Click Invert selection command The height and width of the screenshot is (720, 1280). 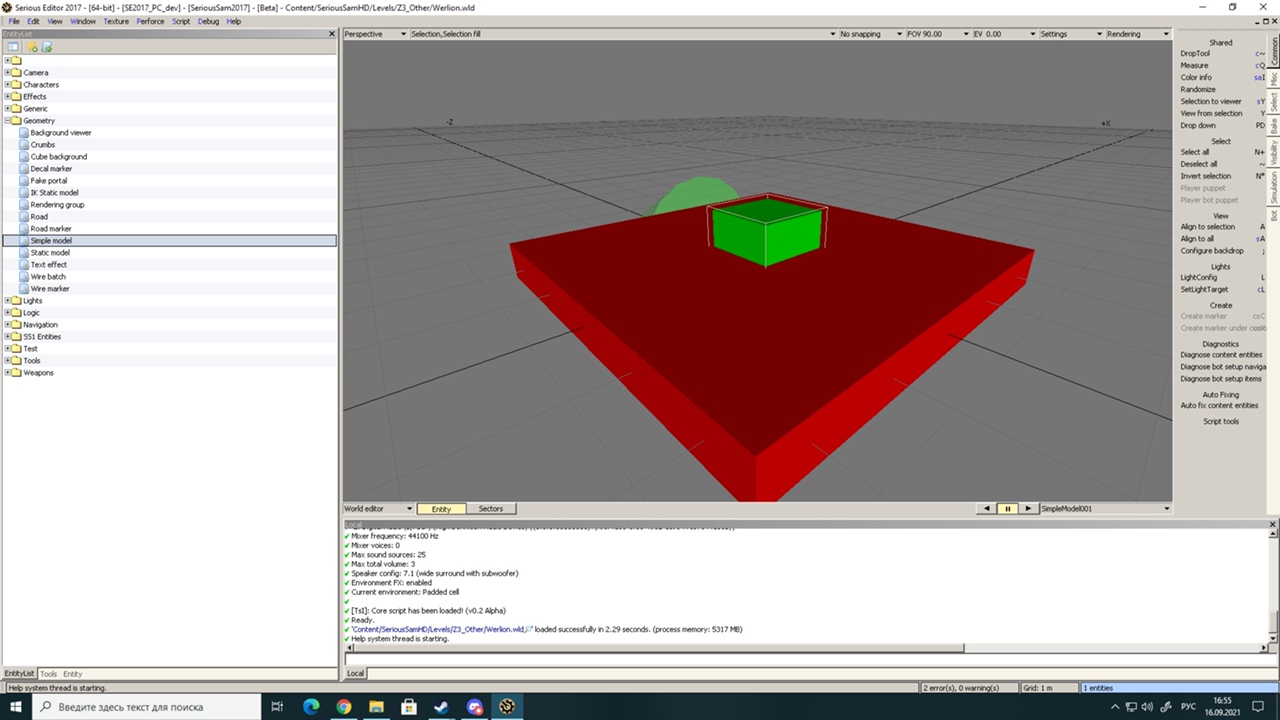click(1206, 176)
